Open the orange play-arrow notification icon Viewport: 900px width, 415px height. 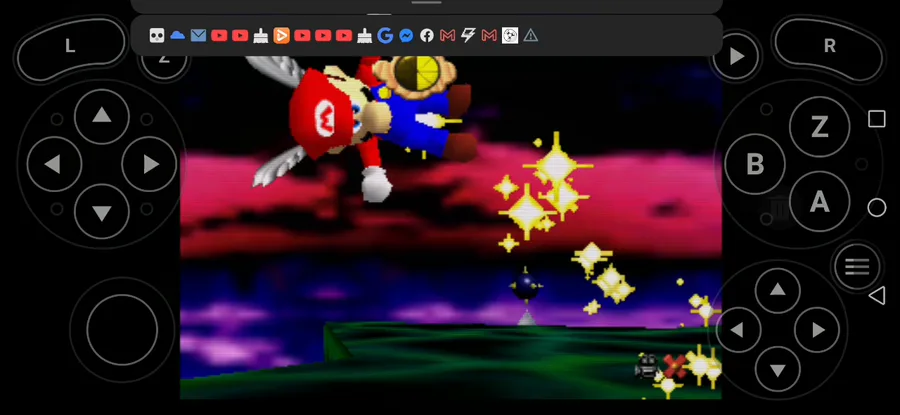[x=281, y=36]
